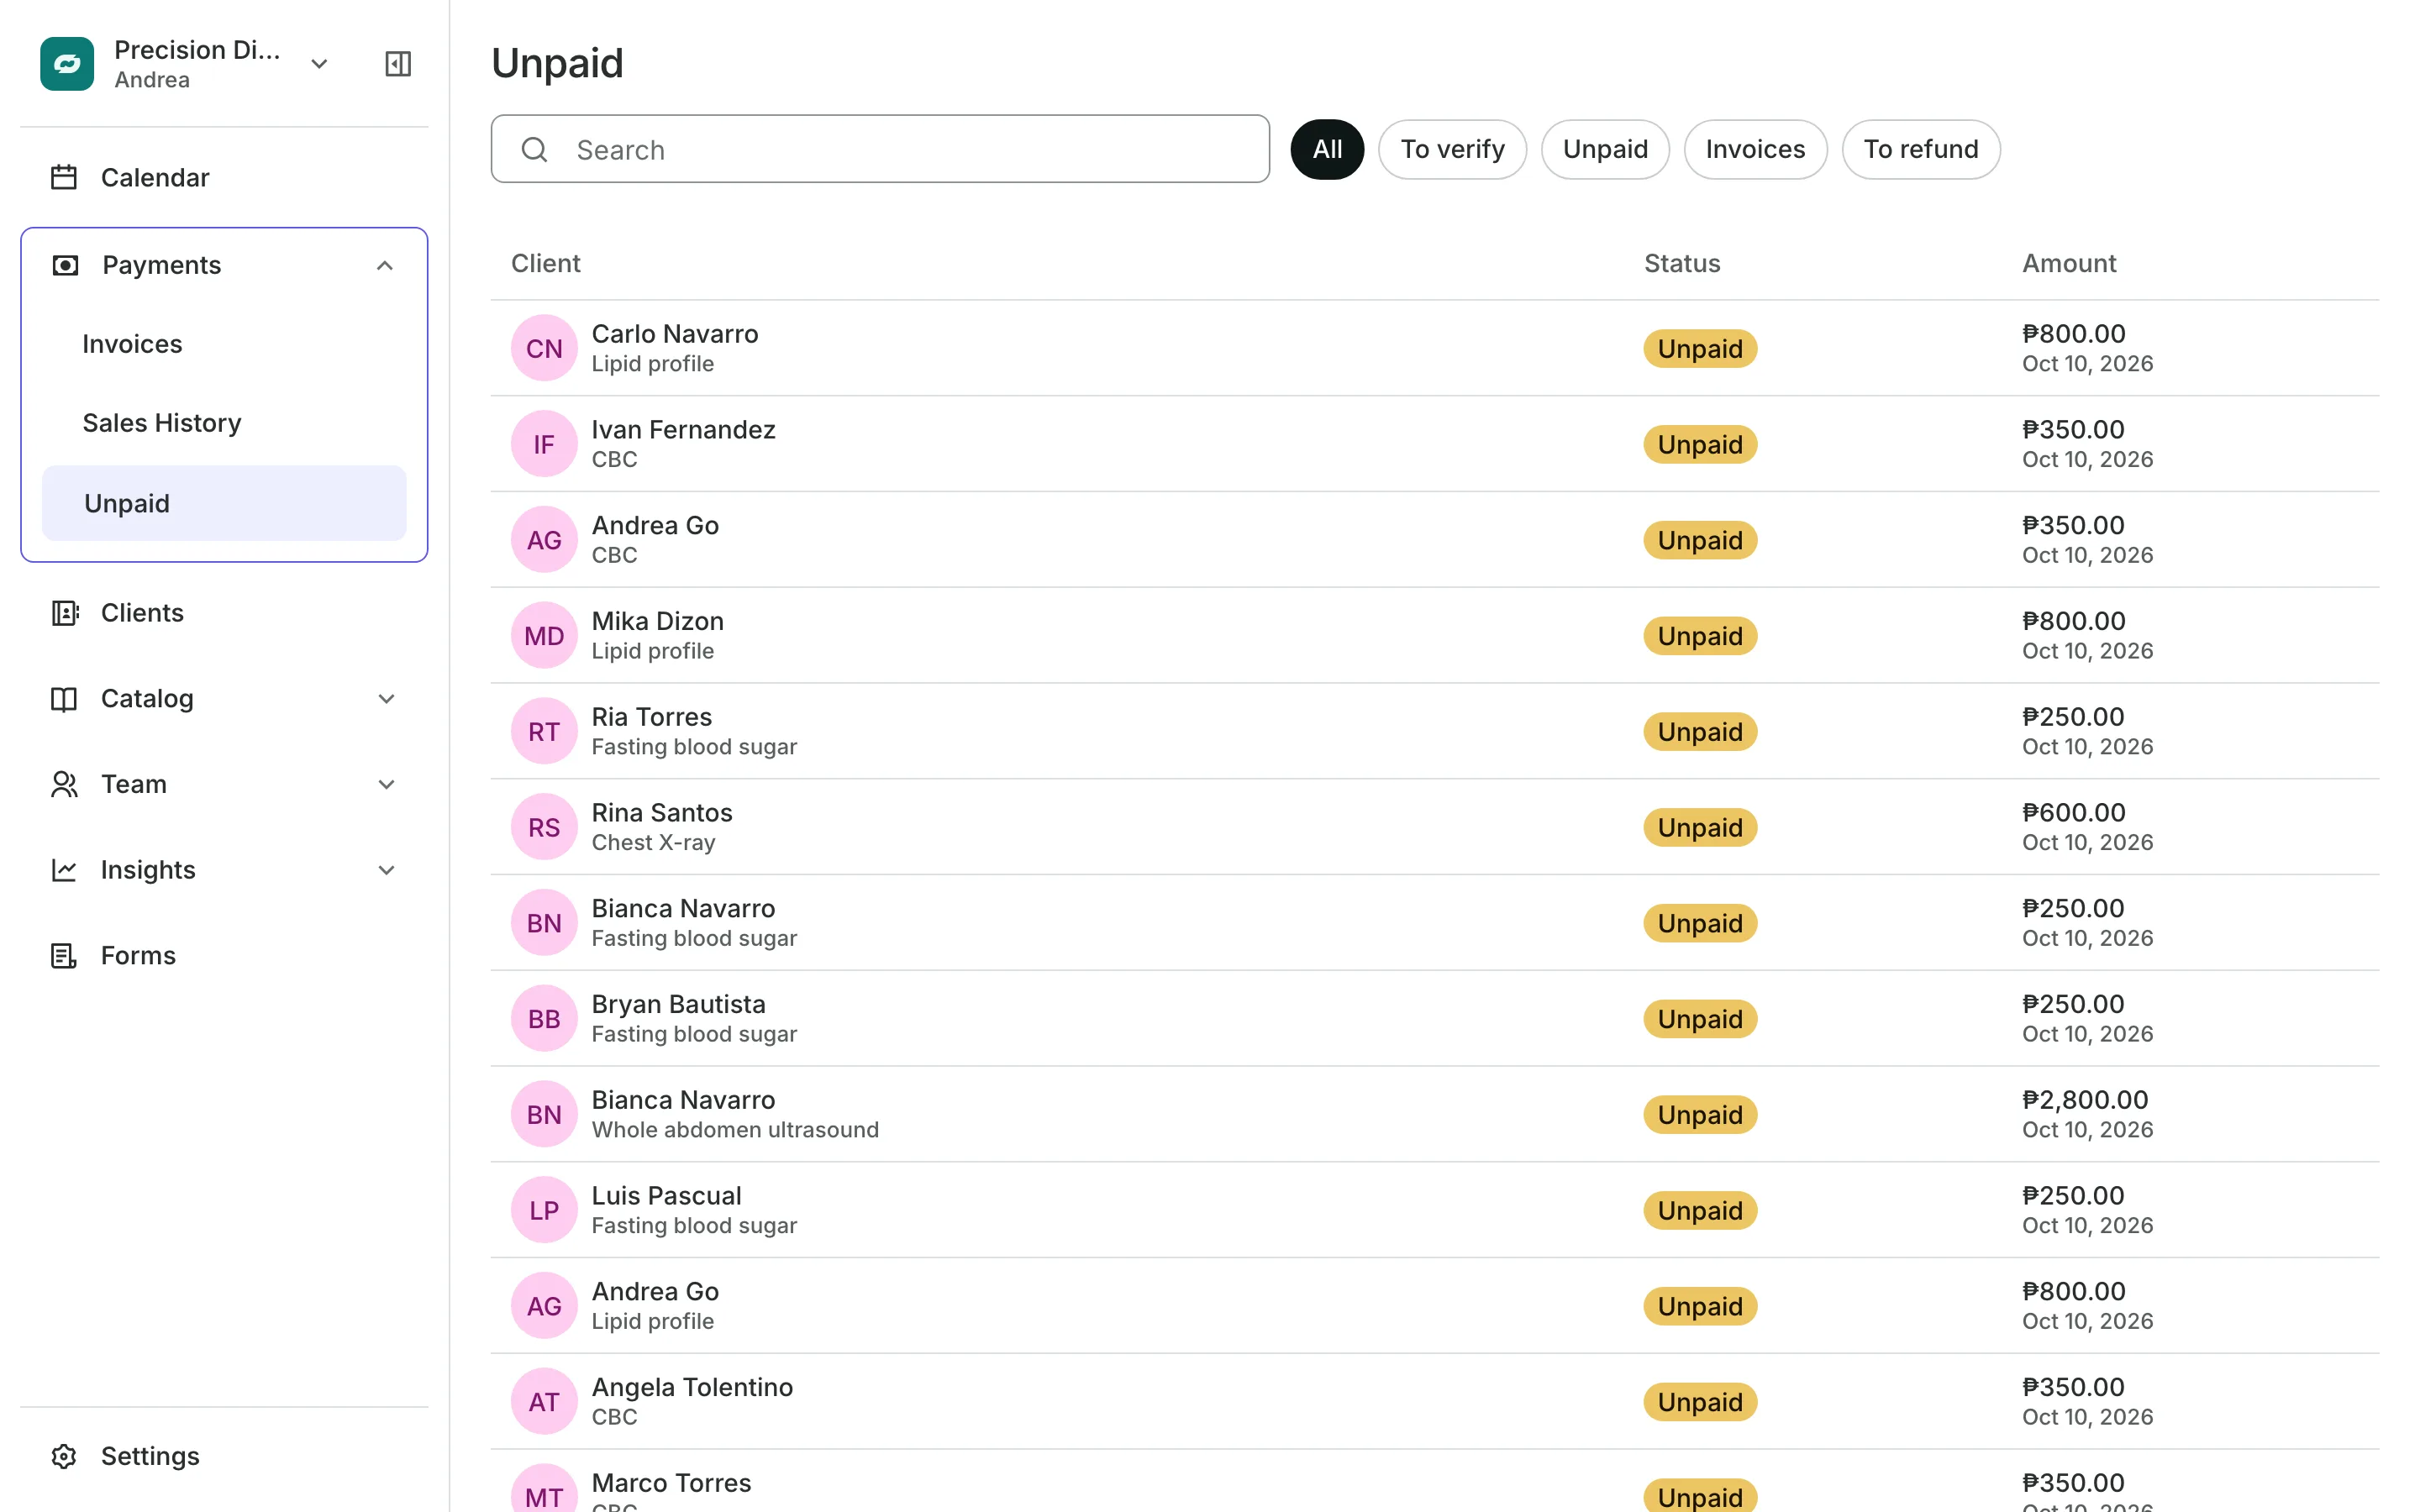Click the RS avatar for Rina Santos
Image resolution: width=2420 pixels, height=1512 pixels.
pos(544,827)
